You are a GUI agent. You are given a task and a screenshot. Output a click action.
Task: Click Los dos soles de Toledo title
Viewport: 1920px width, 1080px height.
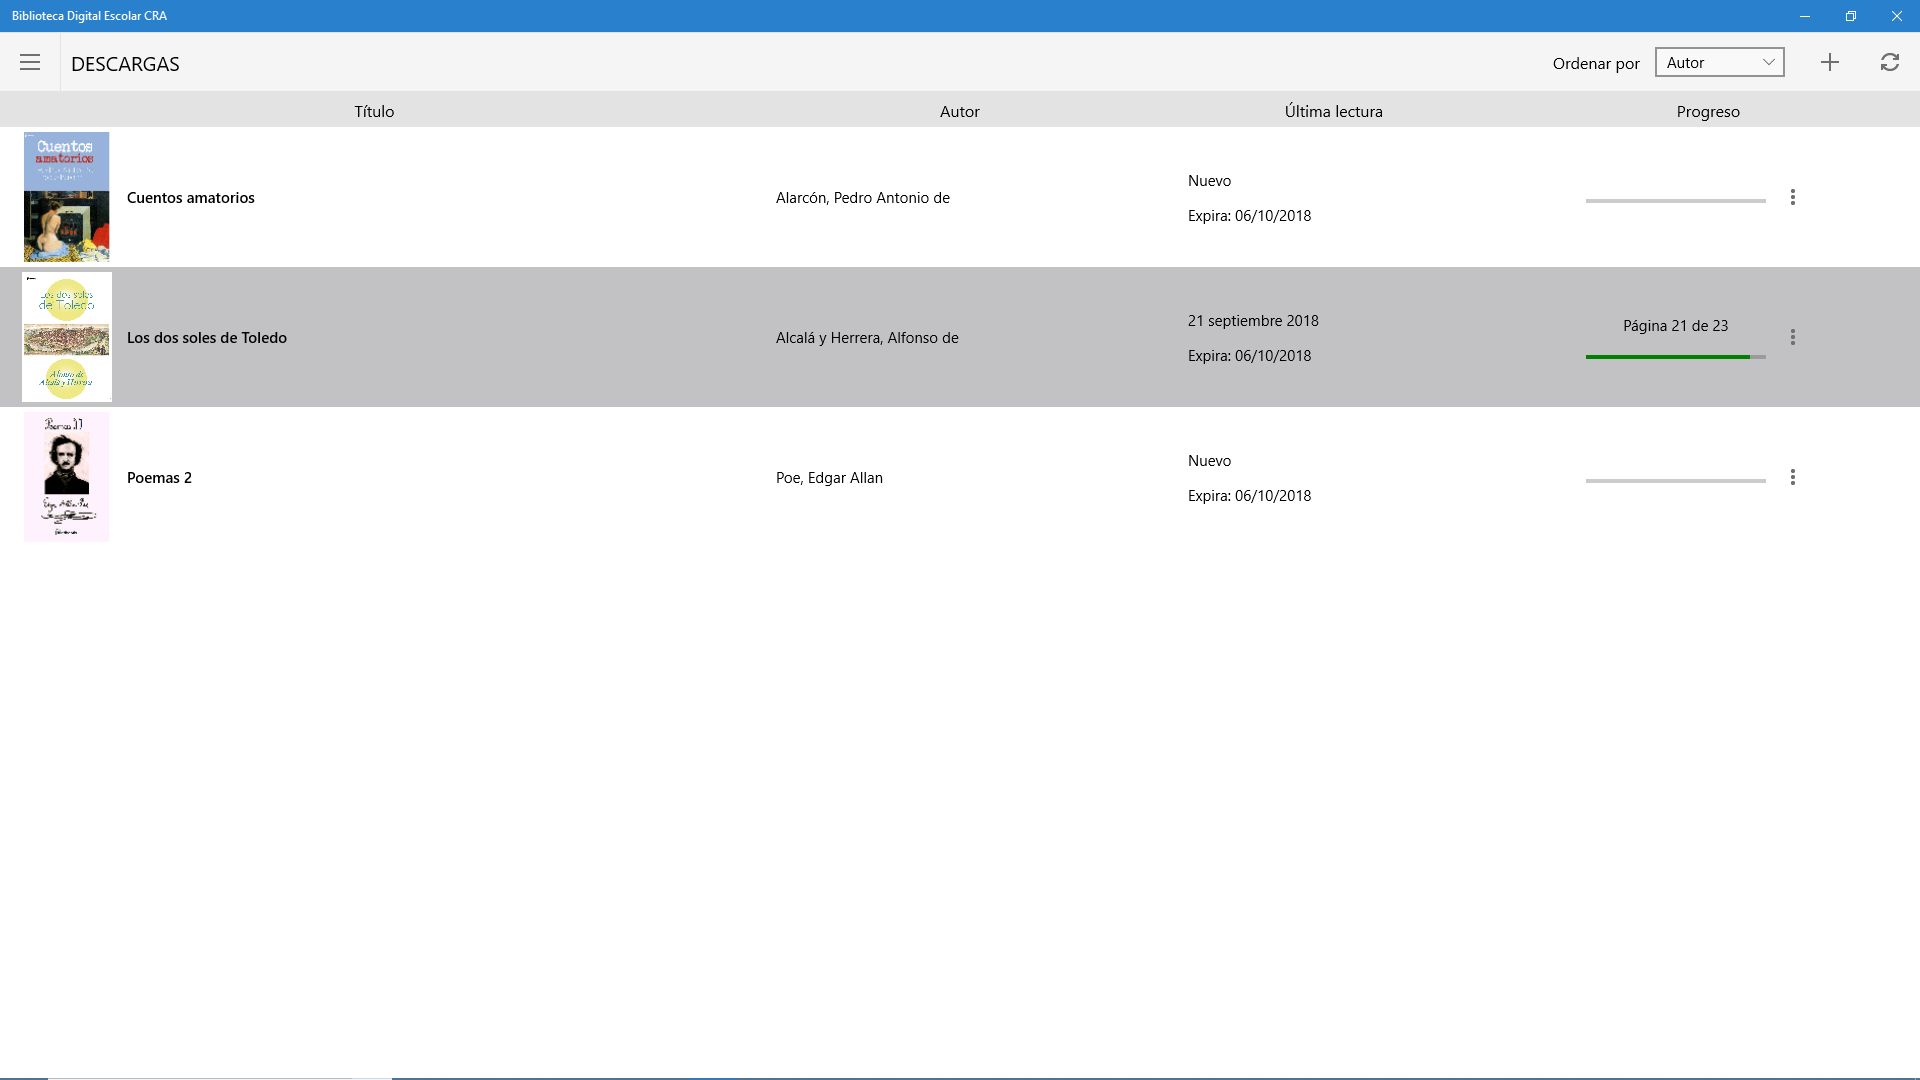click(206, 338)
